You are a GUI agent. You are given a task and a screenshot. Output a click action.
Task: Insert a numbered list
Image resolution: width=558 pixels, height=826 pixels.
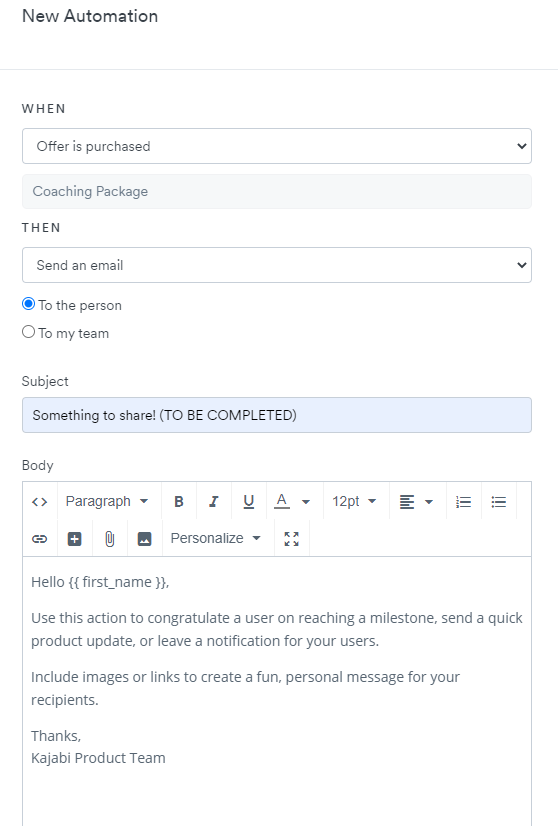(x=463, y=502)
